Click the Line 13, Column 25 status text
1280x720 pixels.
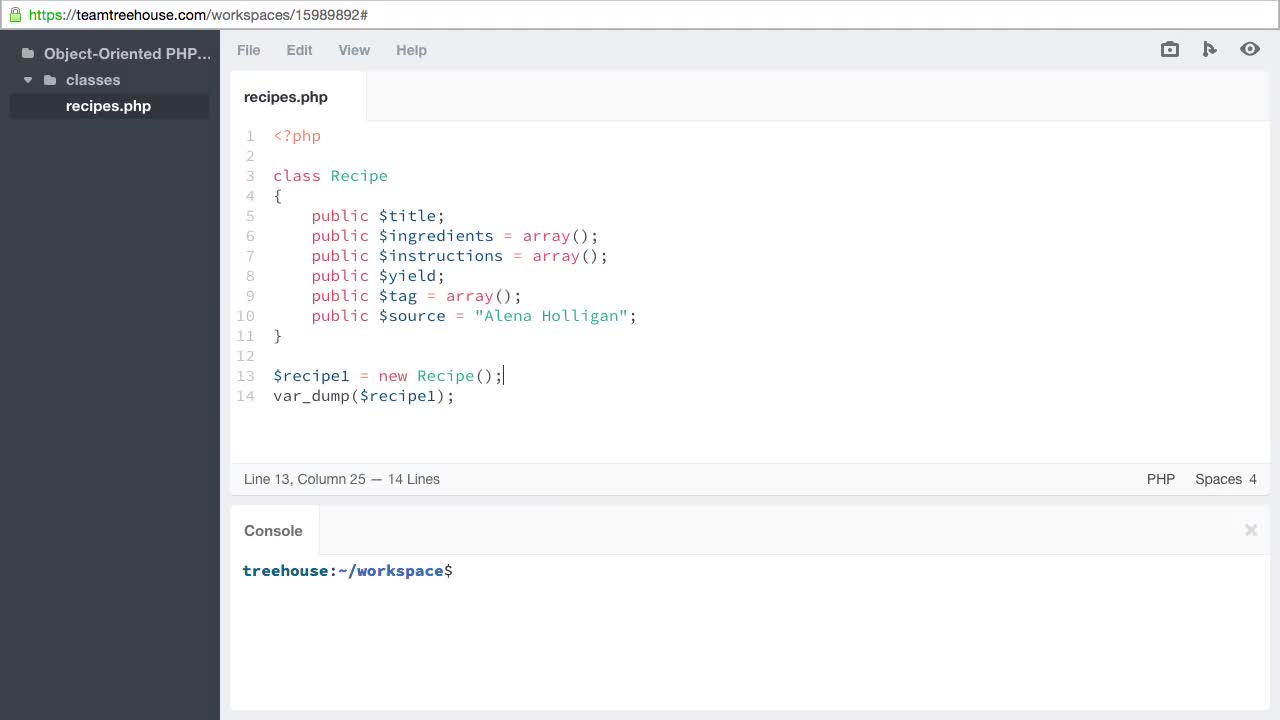click(x=305, y=479)
